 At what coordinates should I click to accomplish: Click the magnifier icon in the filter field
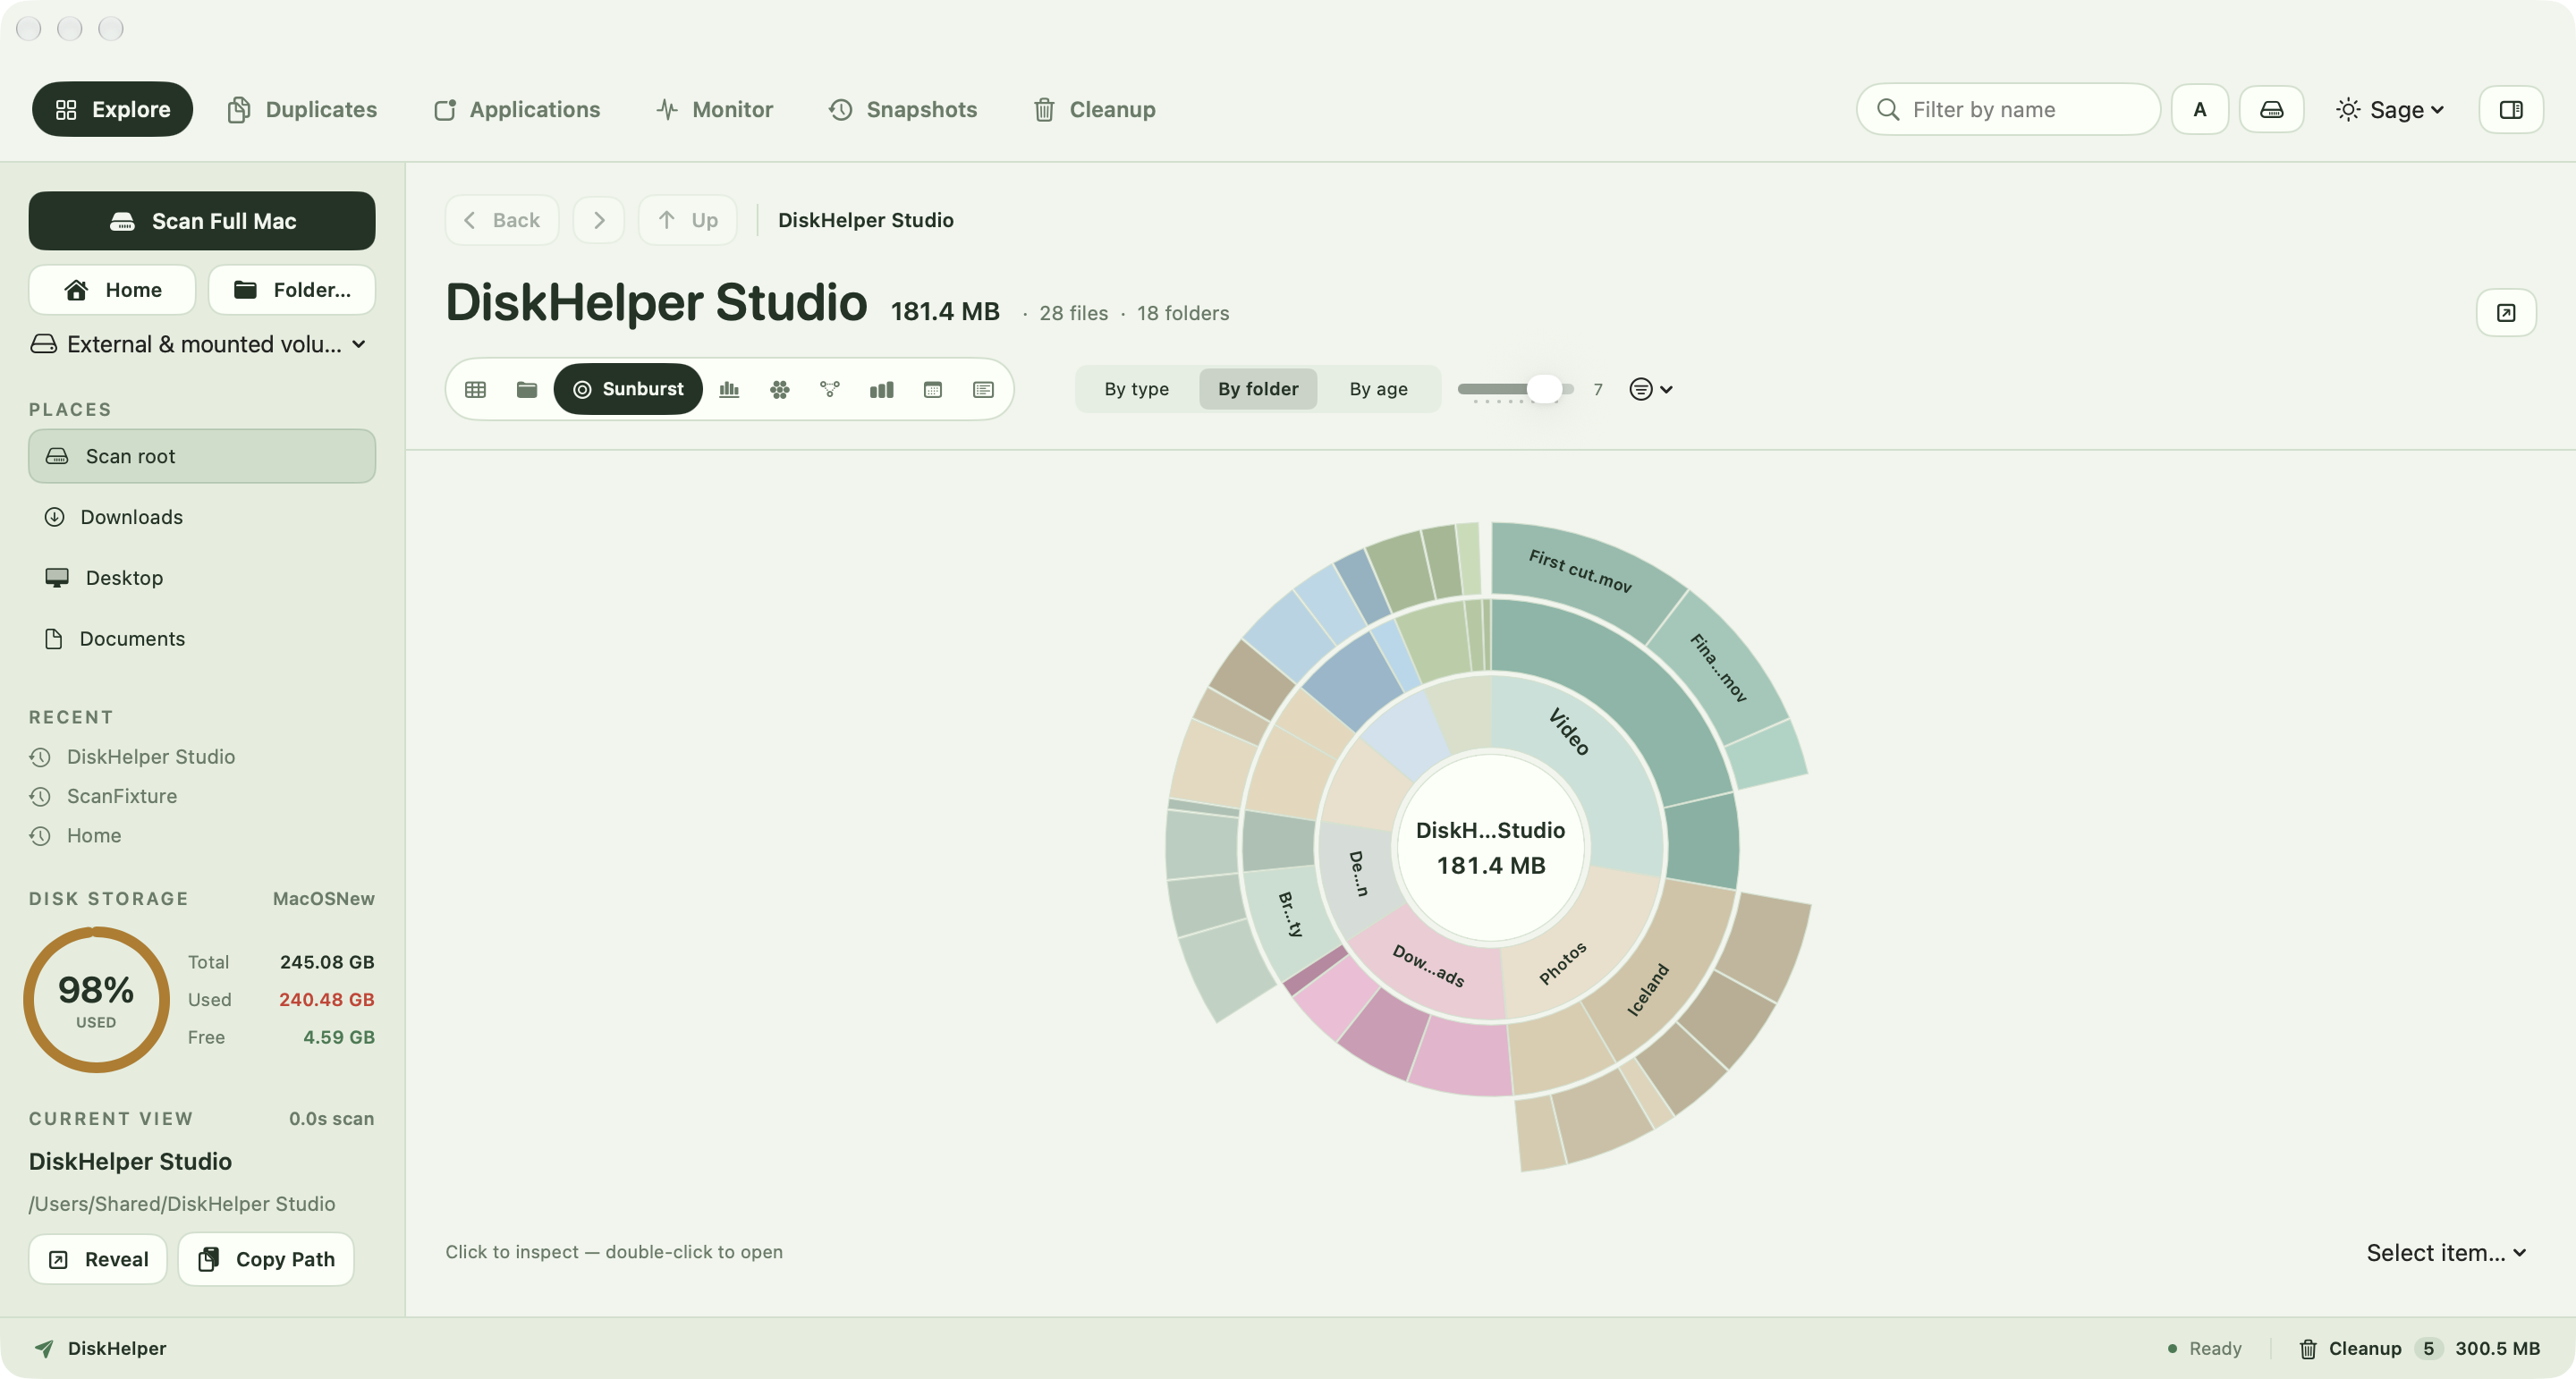[1888, 109]
